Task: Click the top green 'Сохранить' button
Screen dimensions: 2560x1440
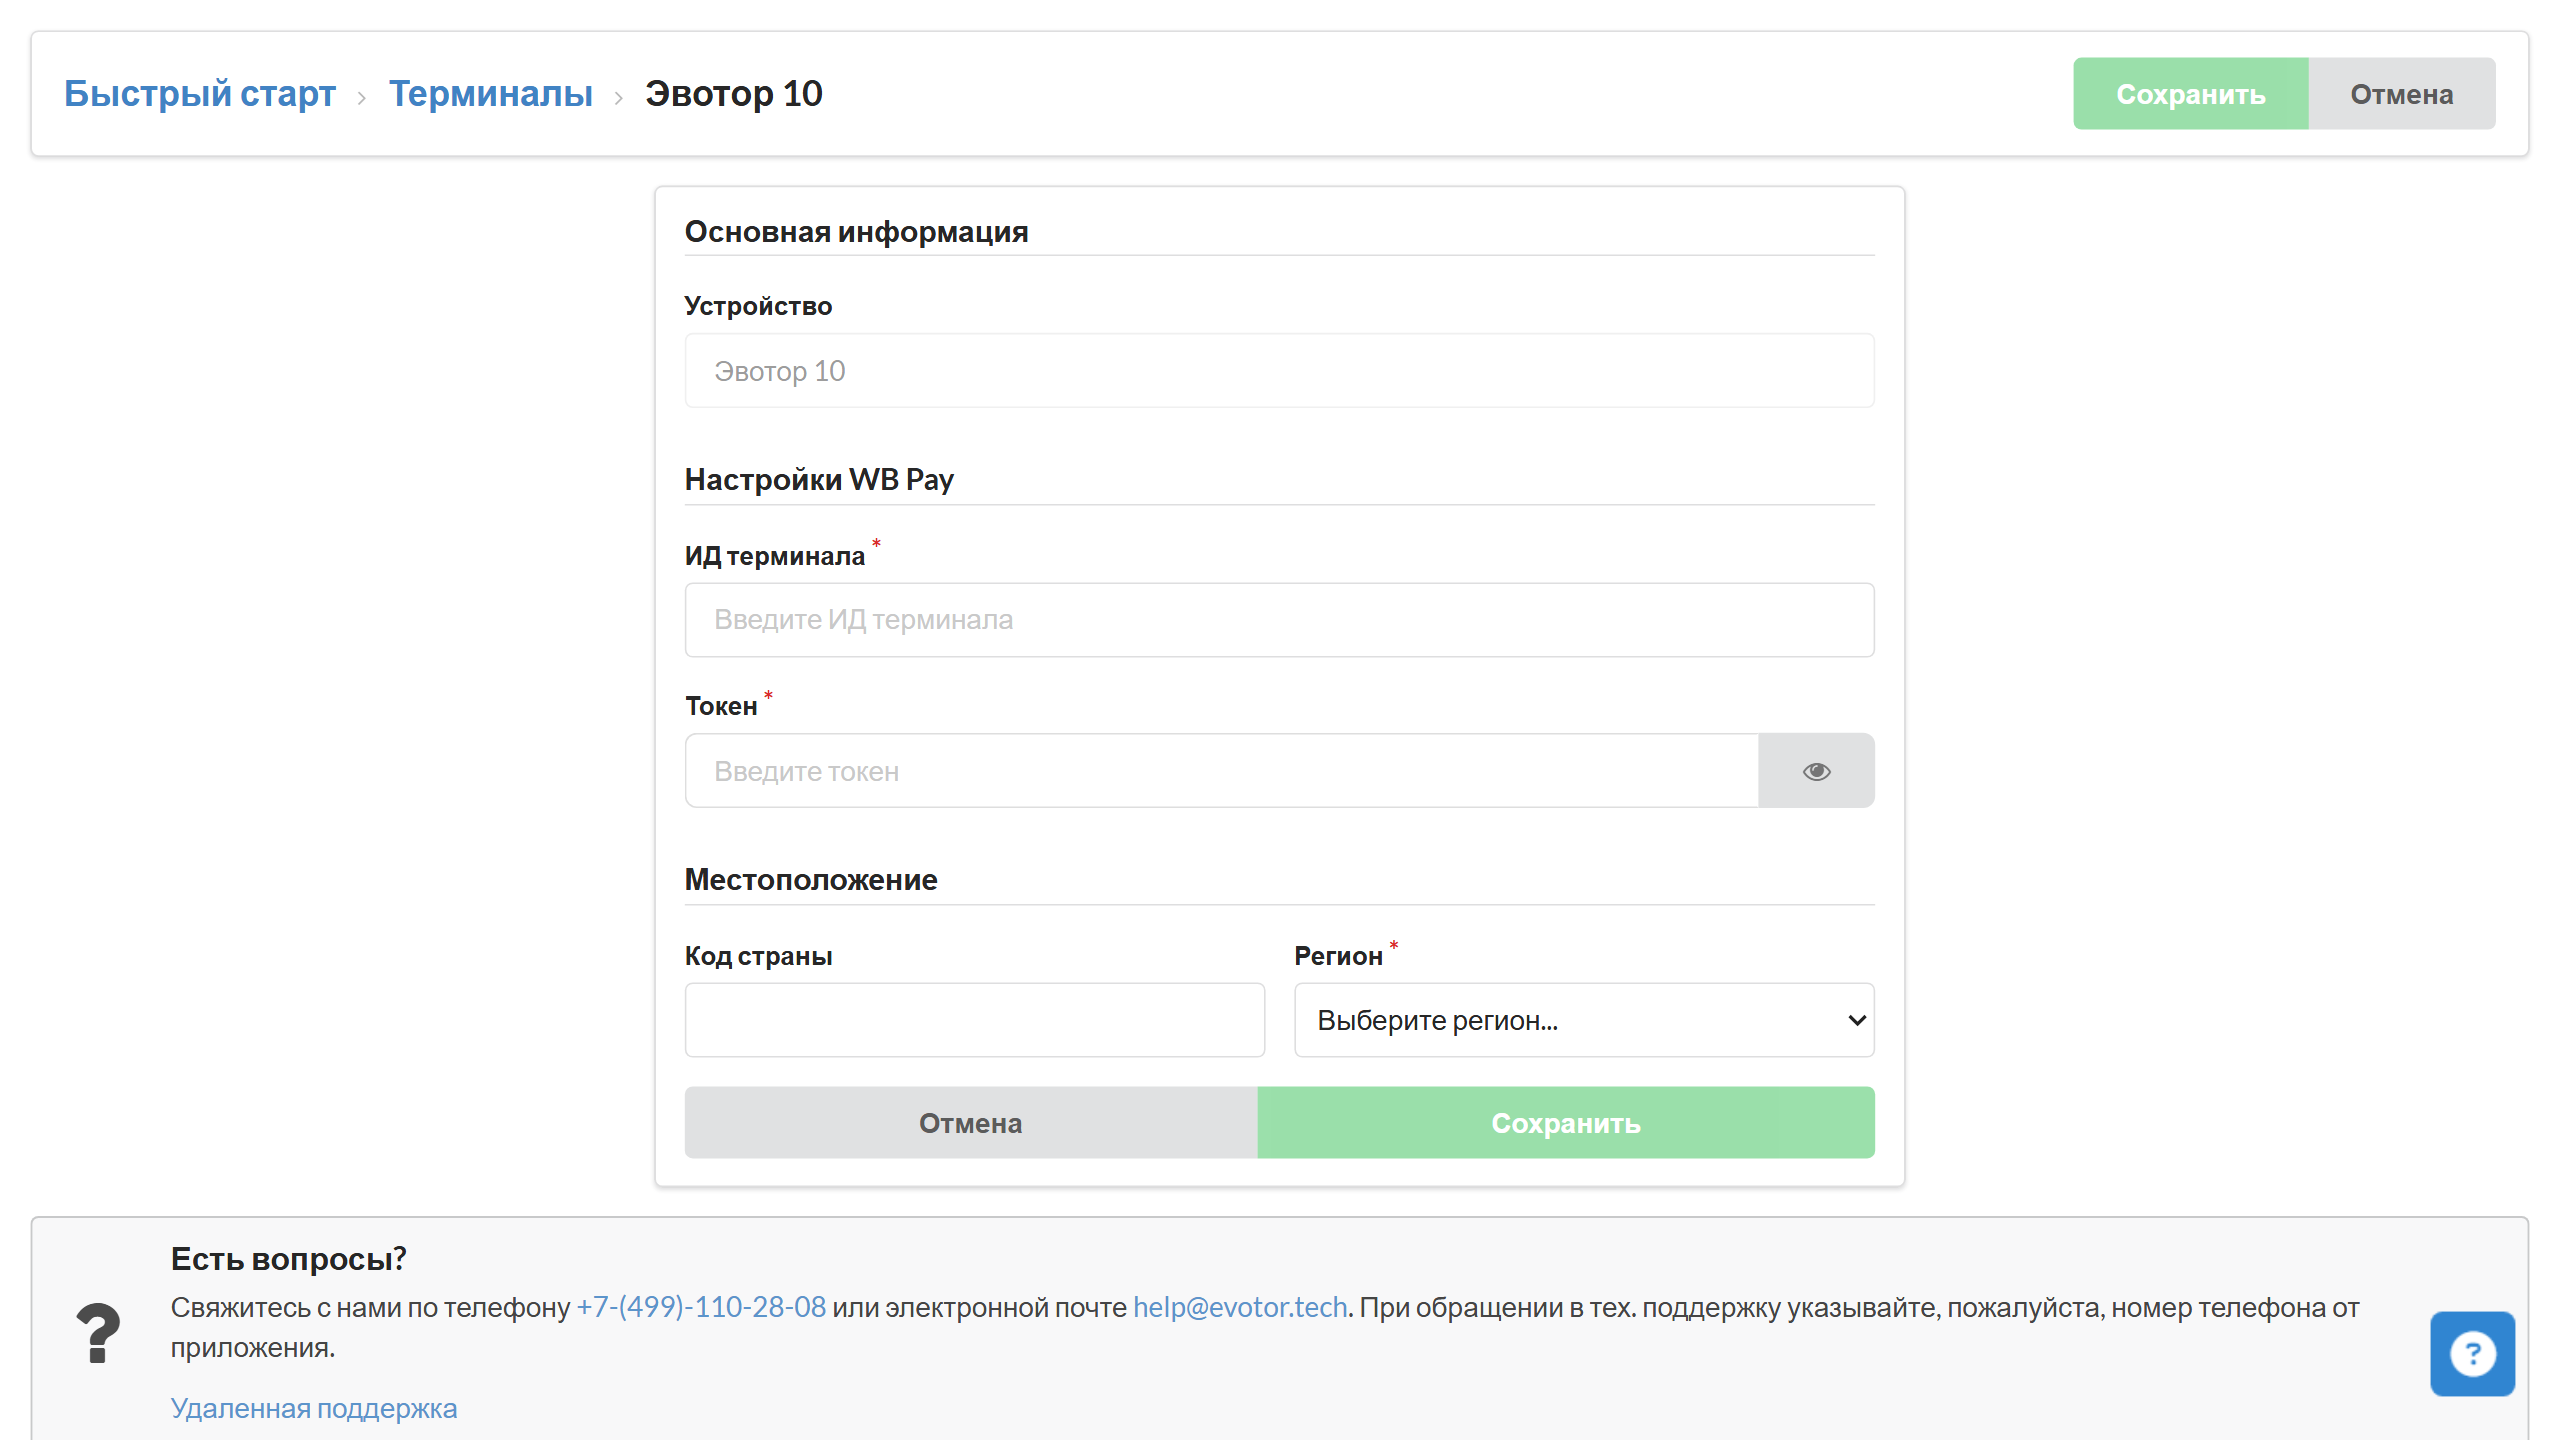Action: pos(2191,94)
